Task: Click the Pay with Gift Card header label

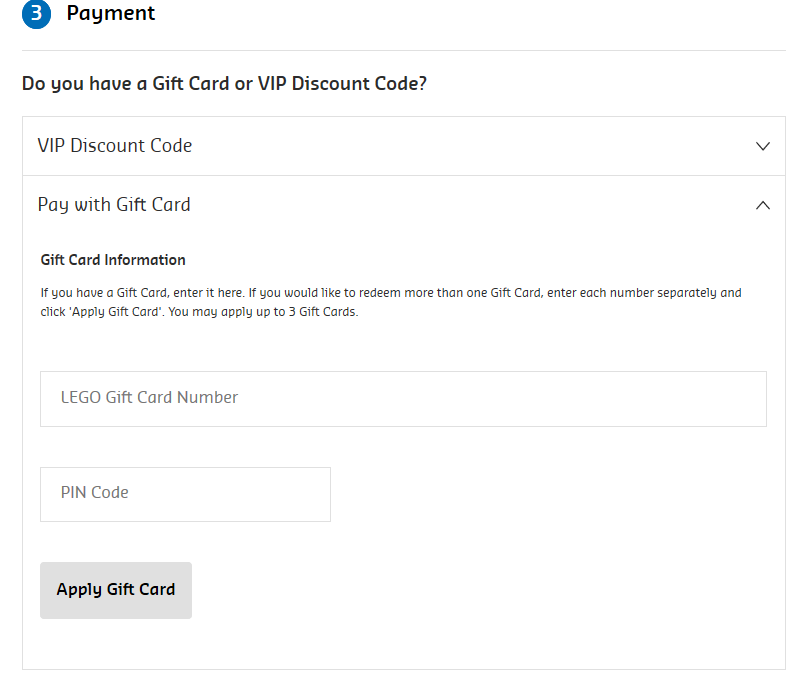Action: 114,205
